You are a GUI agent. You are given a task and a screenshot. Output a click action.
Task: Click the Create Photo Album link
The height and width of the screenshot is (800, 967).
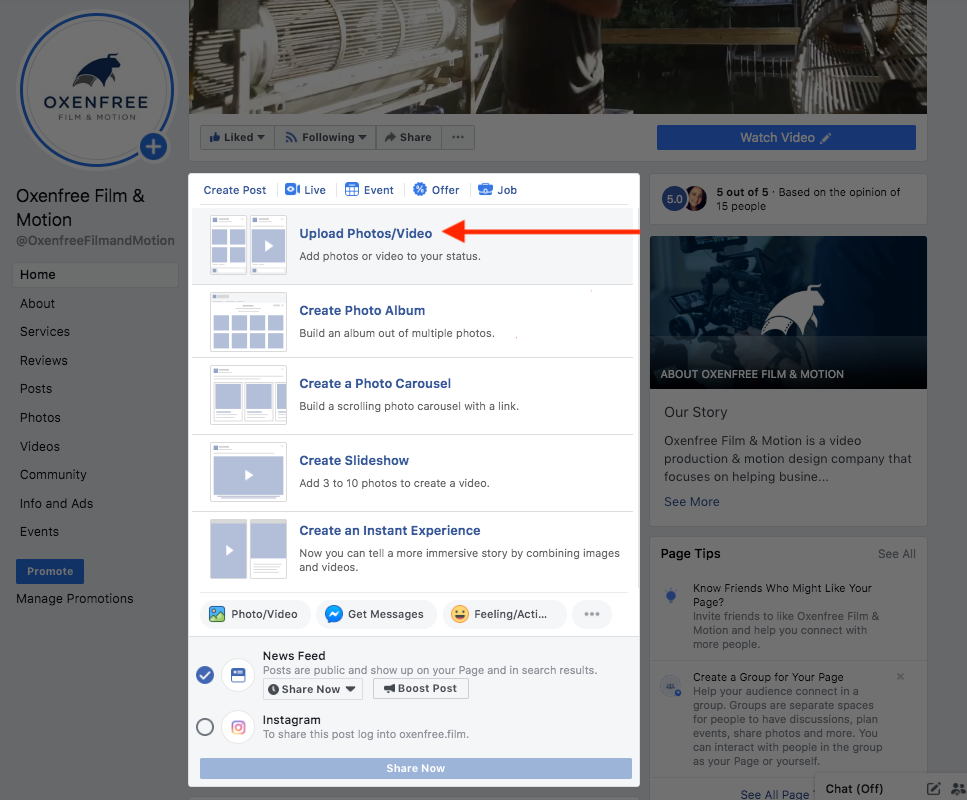click(x=362, y=310)
